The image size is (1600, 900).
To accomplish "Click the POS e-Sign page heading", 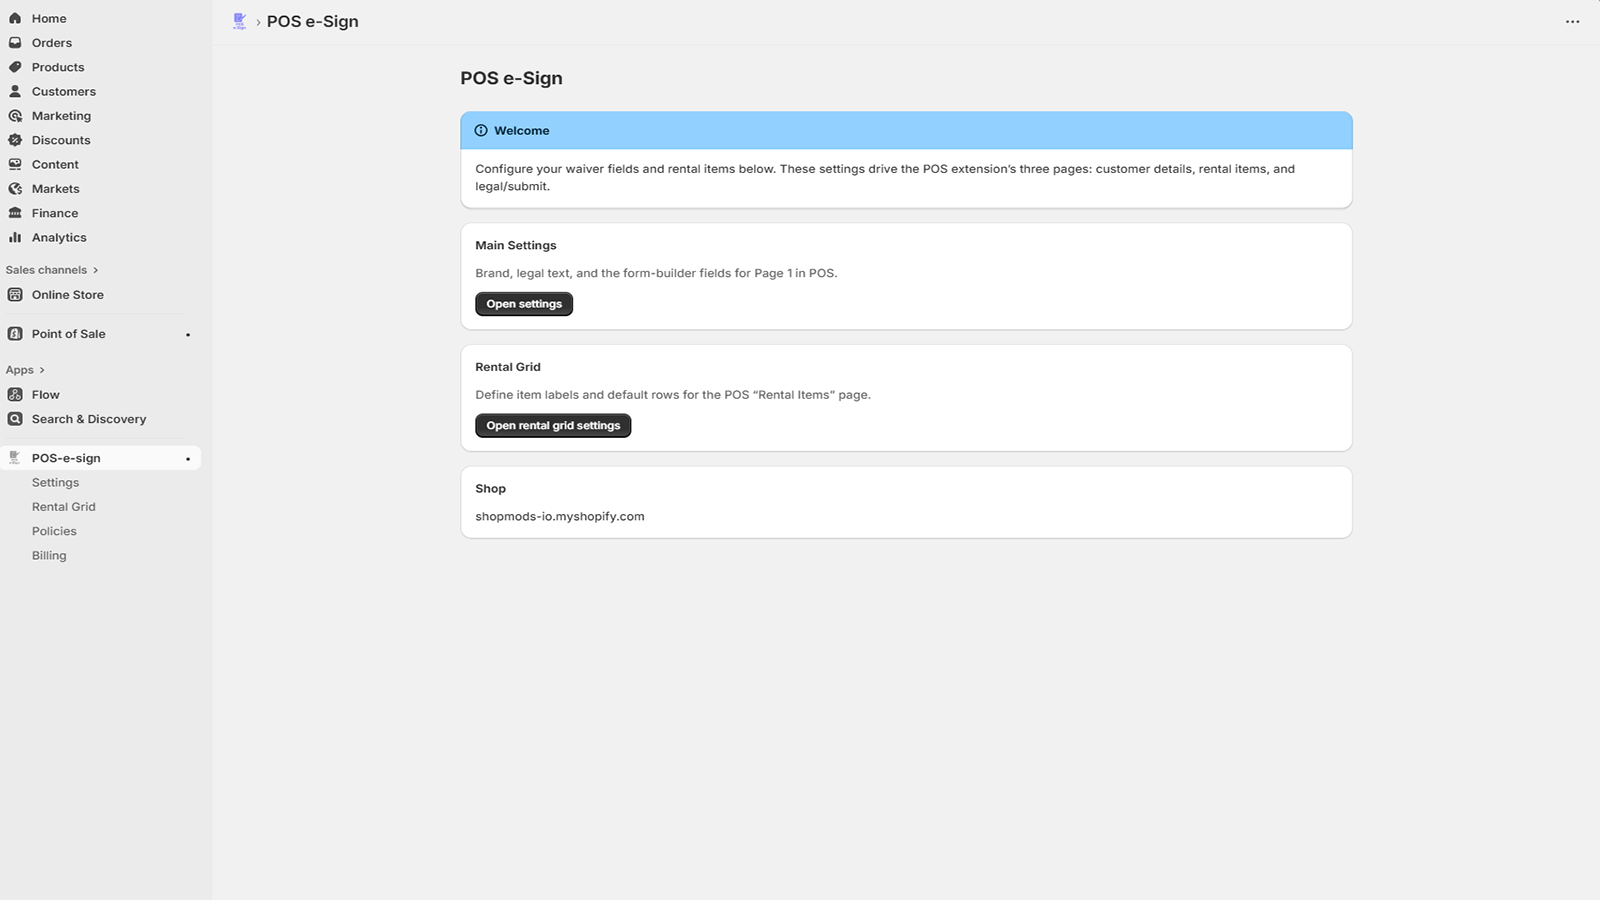I will (511, 78).
